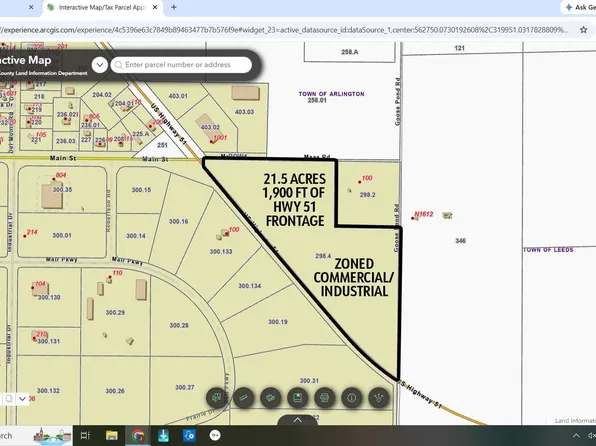
Task: Click parcel label 300.27
Action: 185,387
